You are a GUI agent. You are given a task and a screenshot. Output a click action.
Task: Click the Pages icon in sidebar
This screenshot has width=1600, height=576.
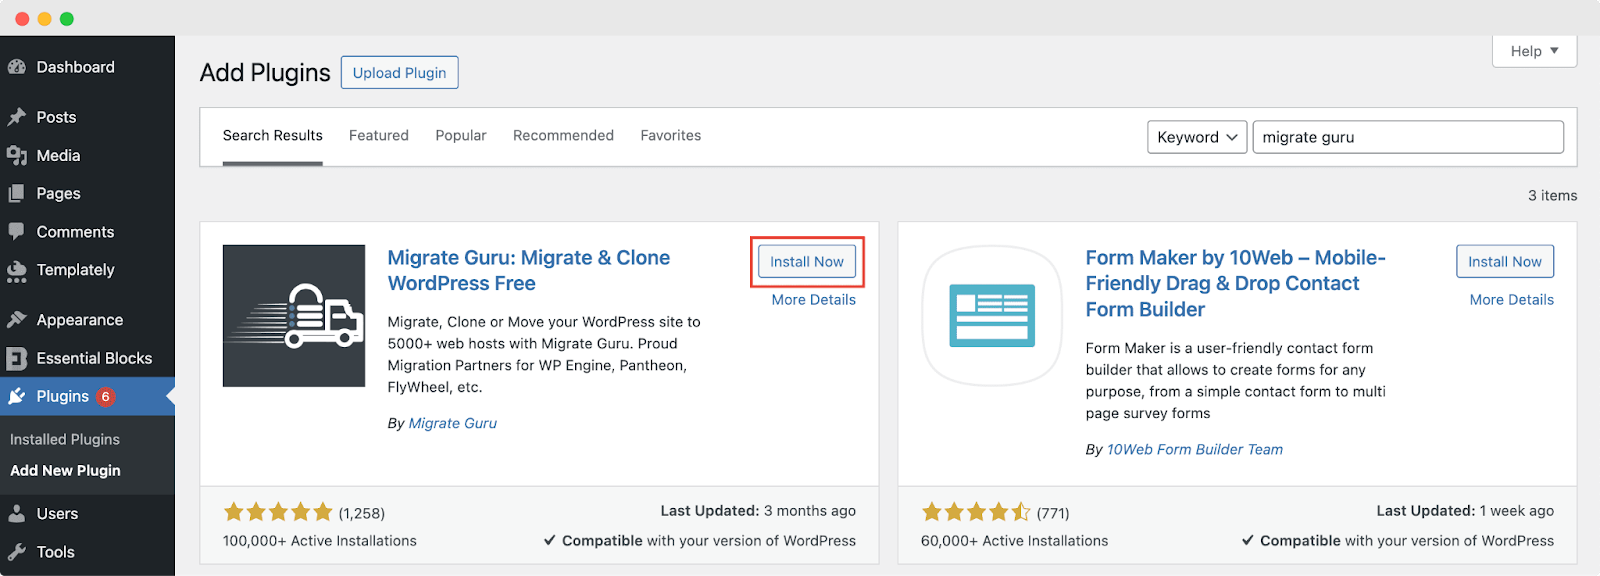[17, 194]
